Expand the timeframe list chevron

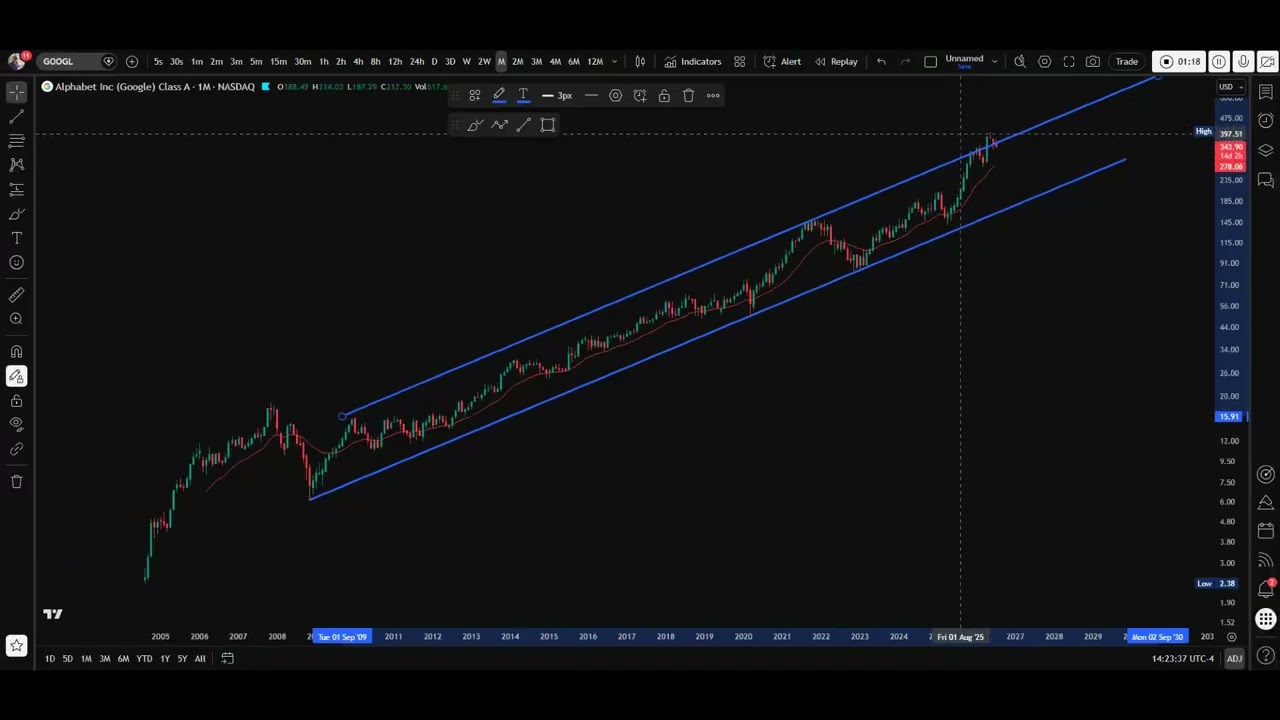pos(614,62)
